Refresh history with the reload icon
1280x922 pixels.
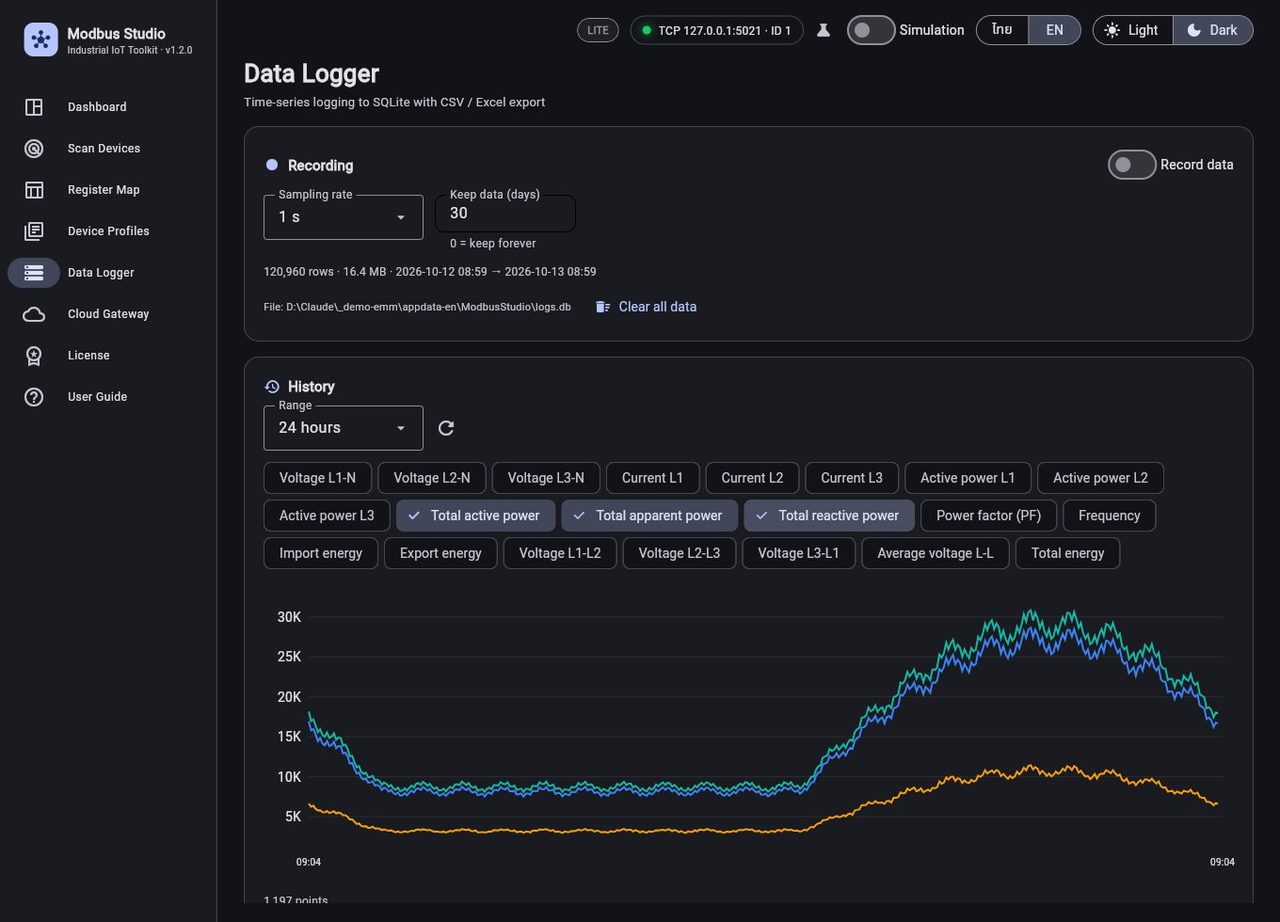[446, 428]
